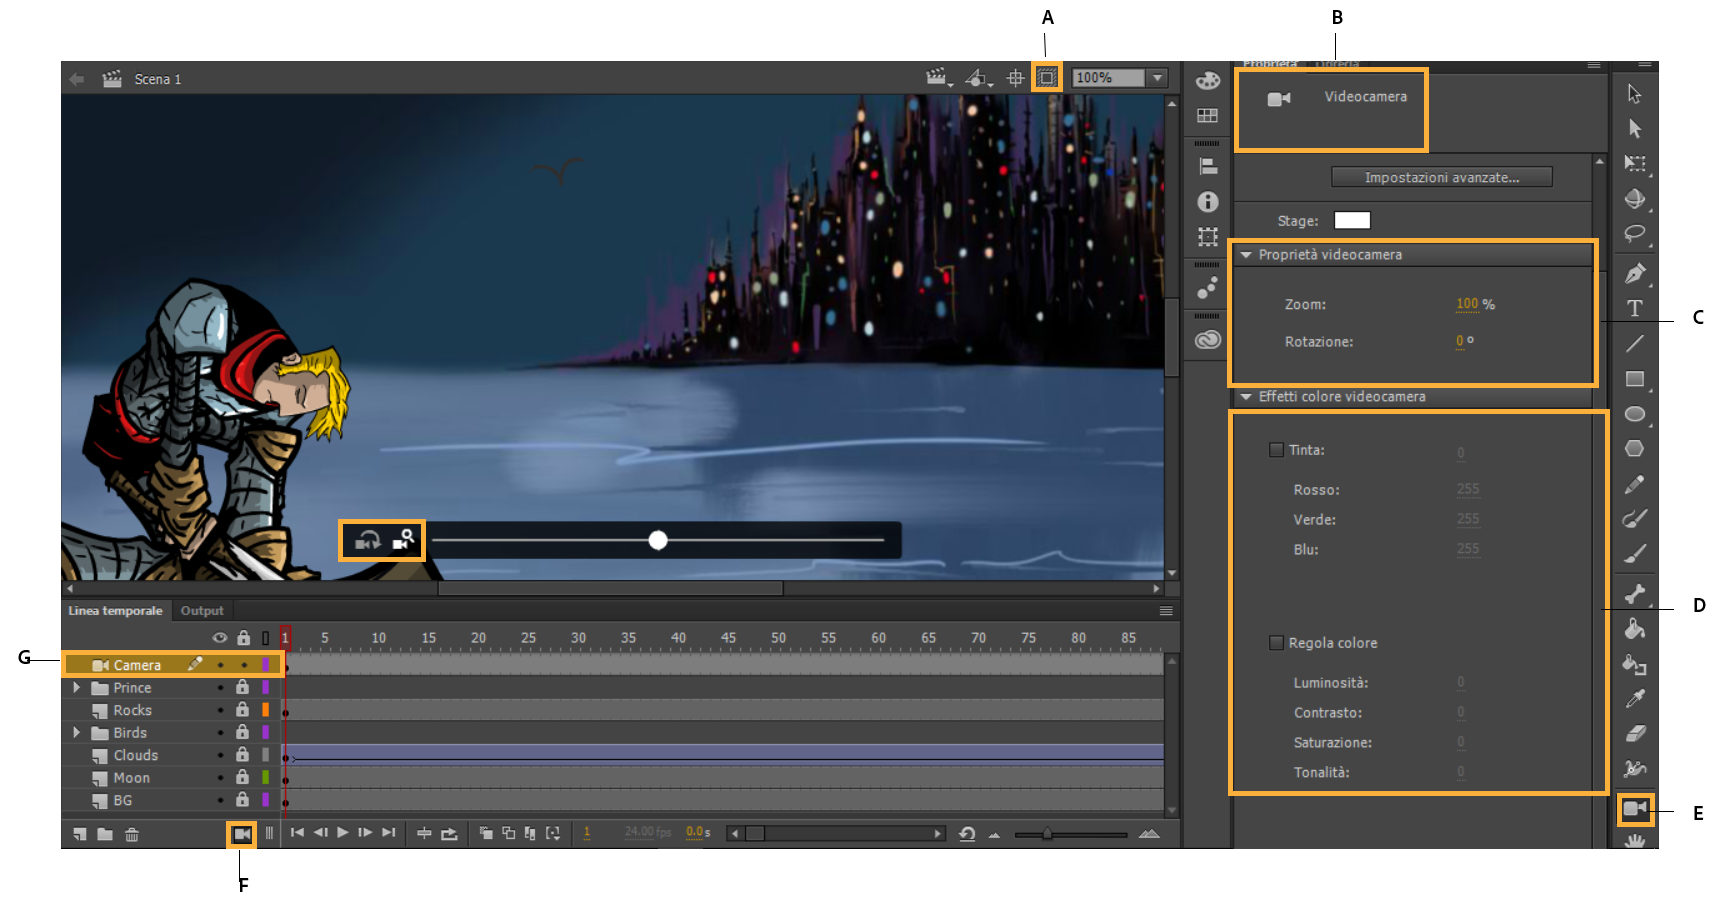
Task: Select the Selection tool
Action: tap(1636, 92)
